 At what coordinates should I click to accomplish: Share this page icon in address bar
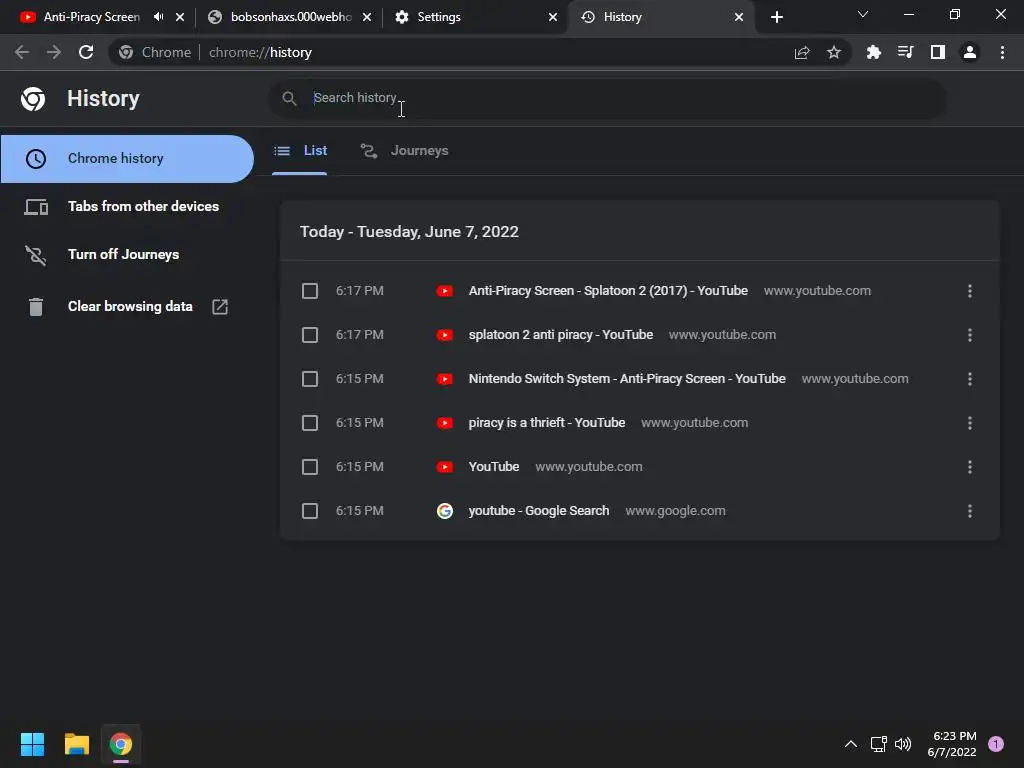(x=802, y=53)
